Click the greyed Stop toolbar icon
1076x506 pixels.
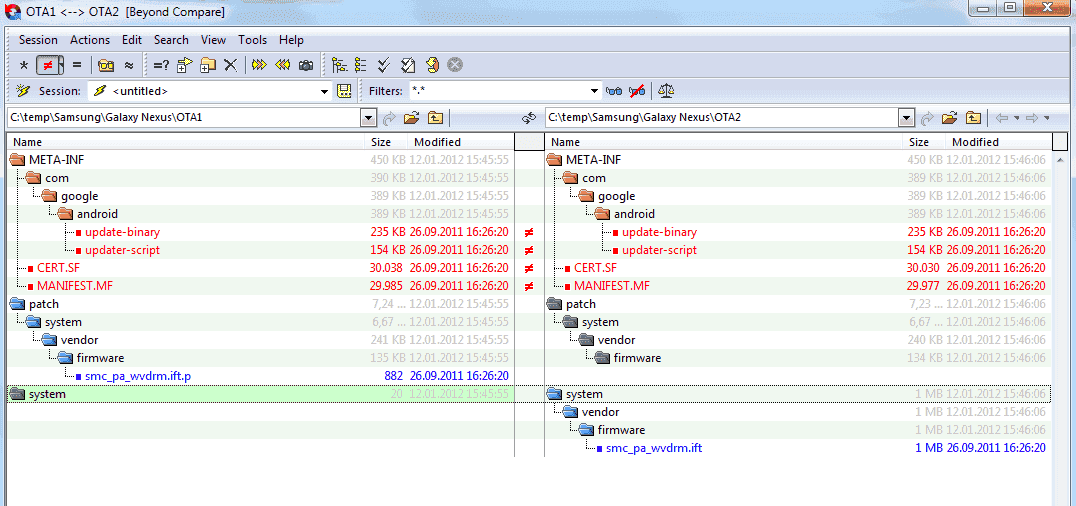455,65
